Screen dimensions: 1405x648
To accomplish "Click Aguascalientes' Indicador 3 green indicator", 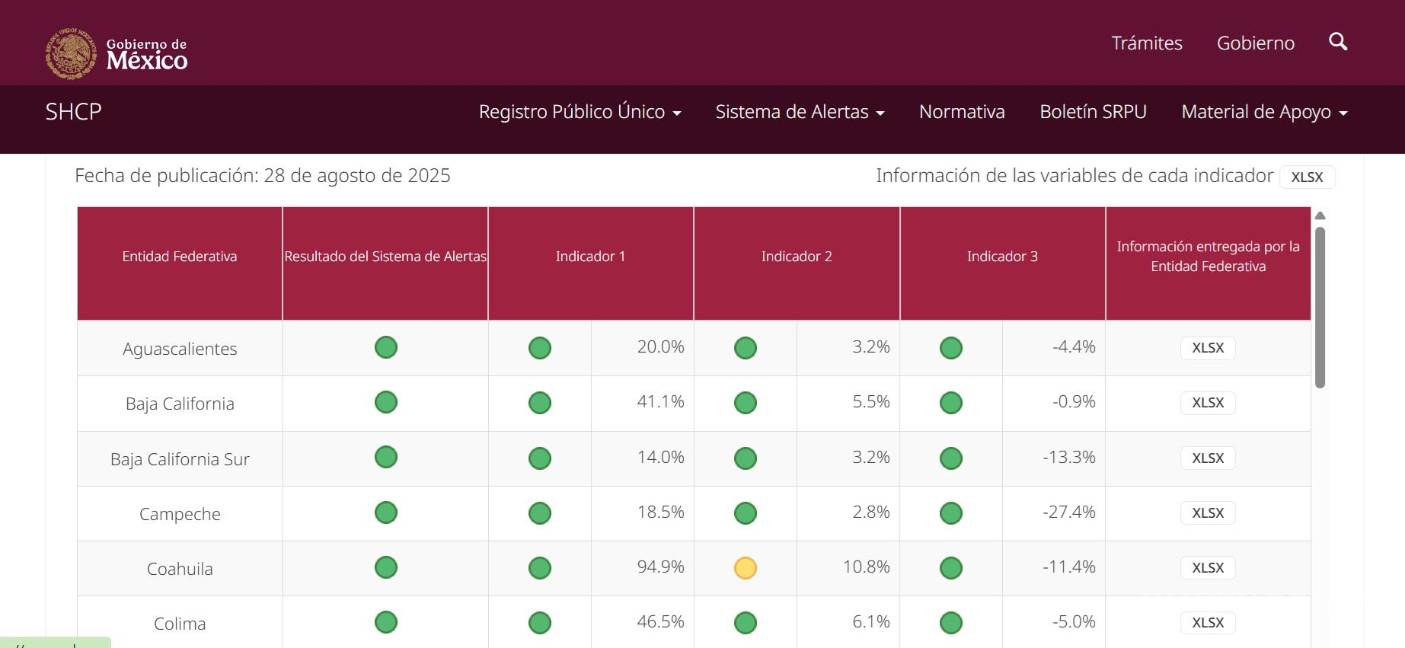I will coord(952,348).
